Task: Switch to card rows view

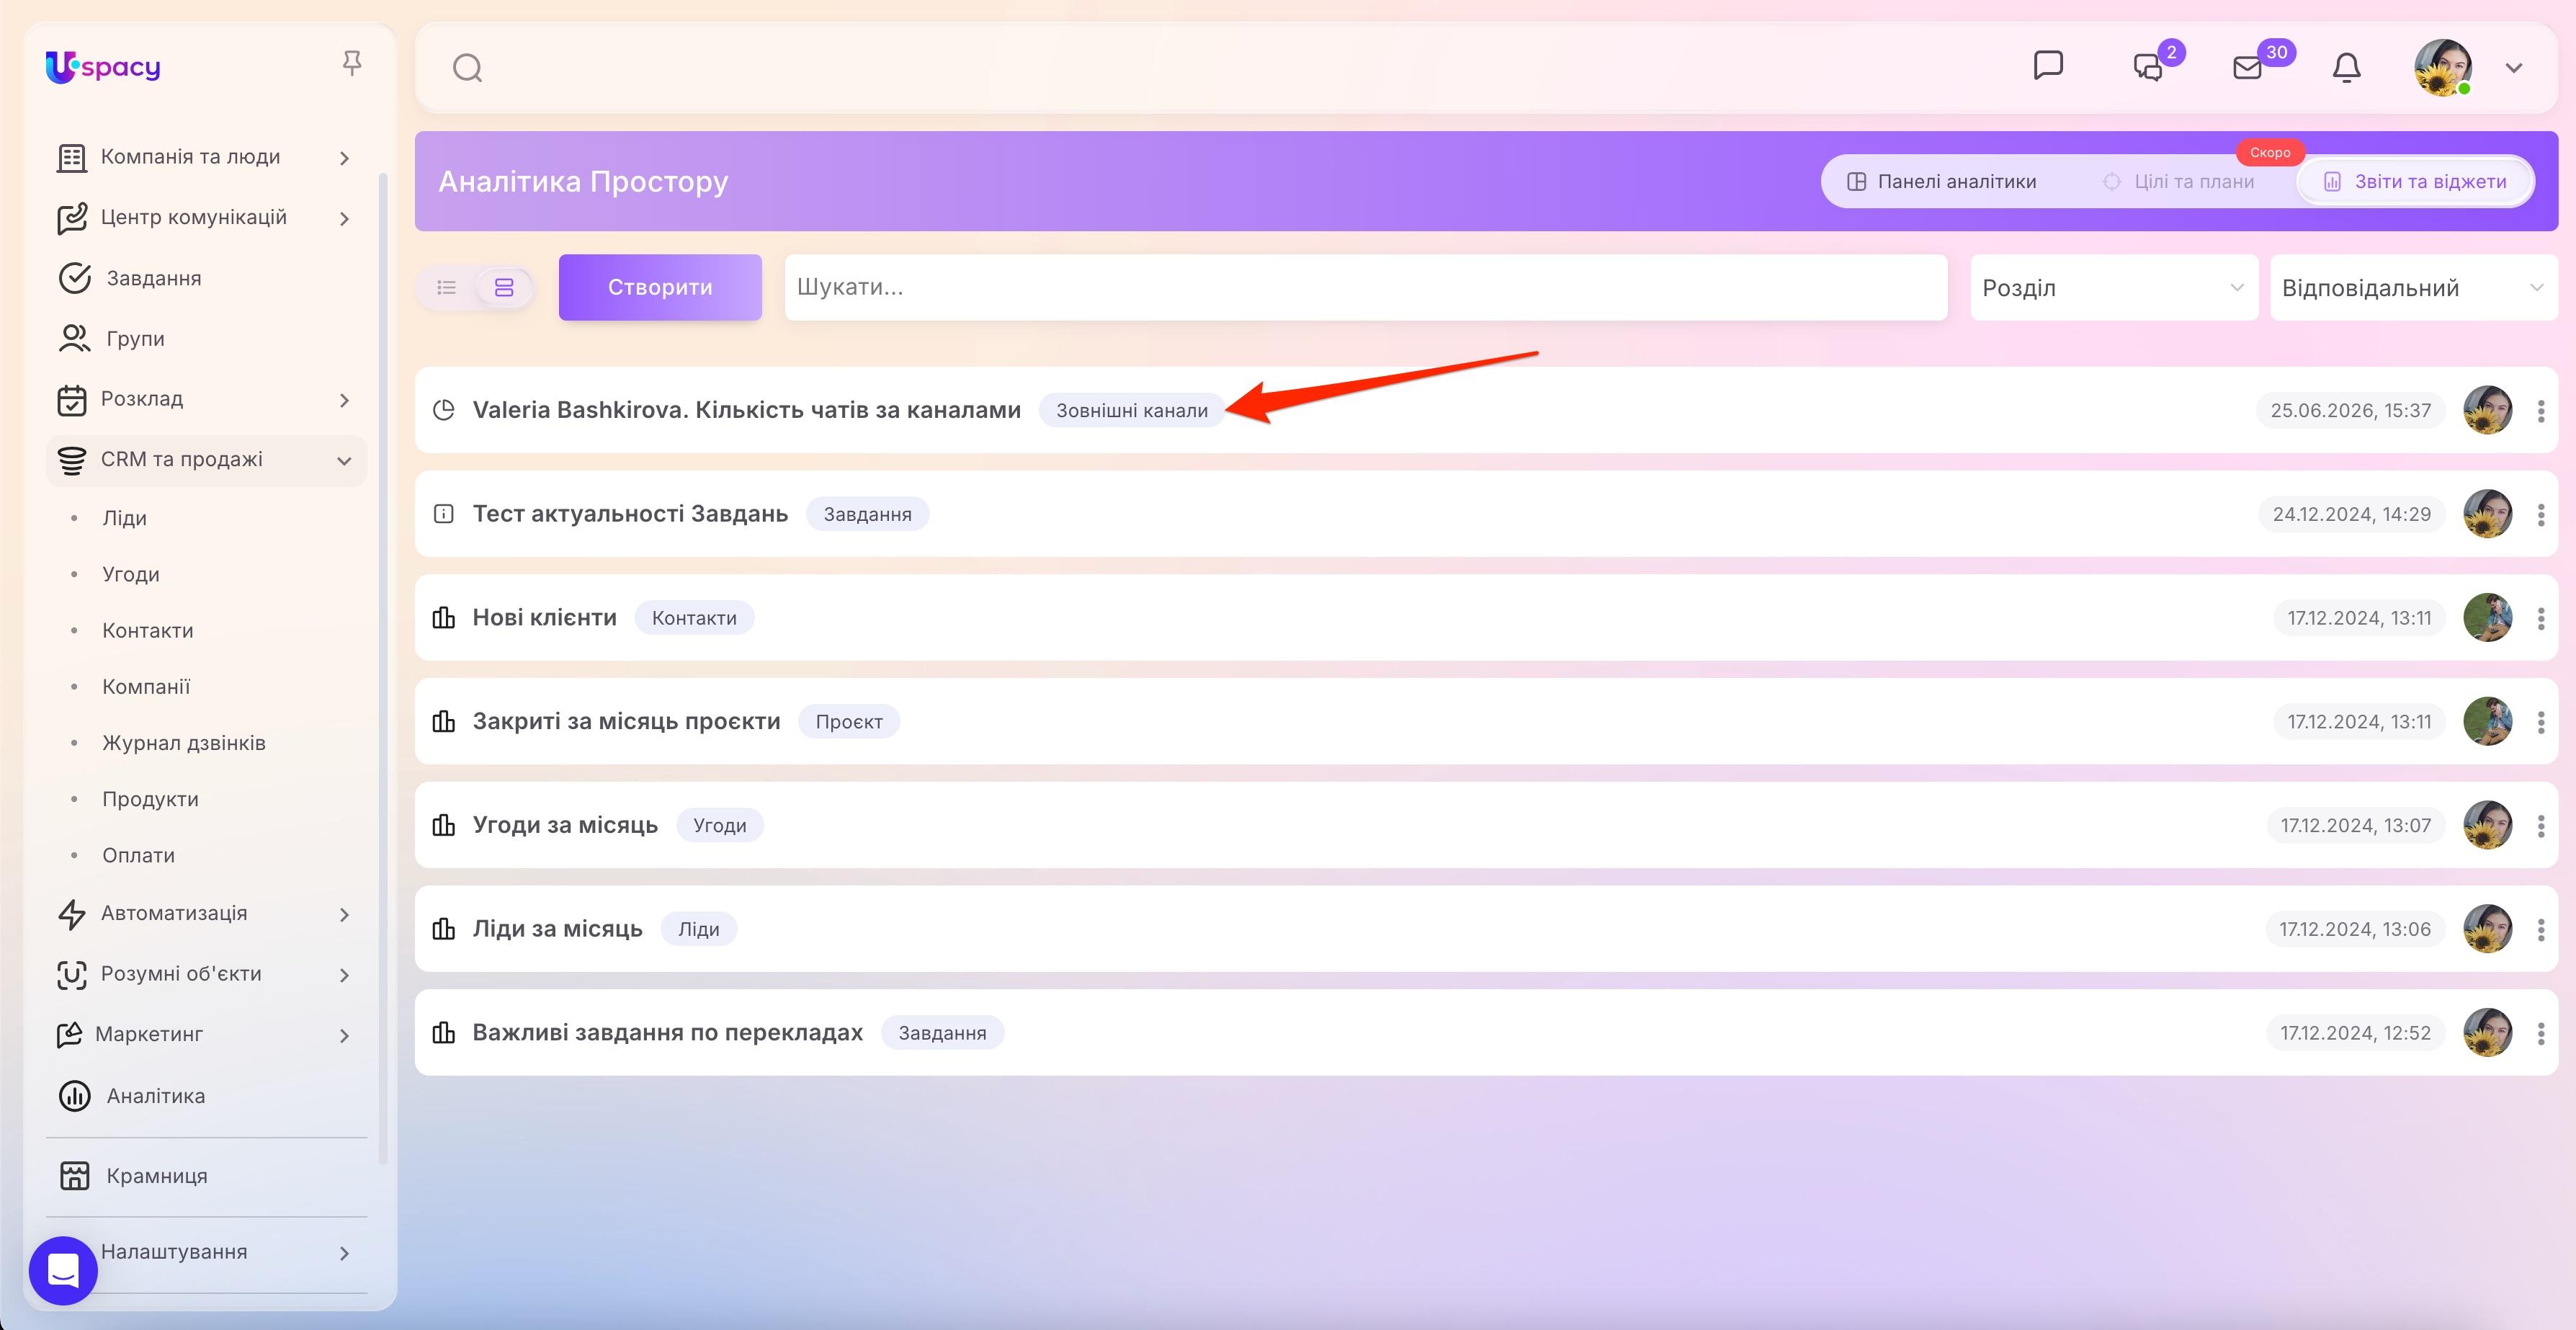Action: click(x=504, y=288)
